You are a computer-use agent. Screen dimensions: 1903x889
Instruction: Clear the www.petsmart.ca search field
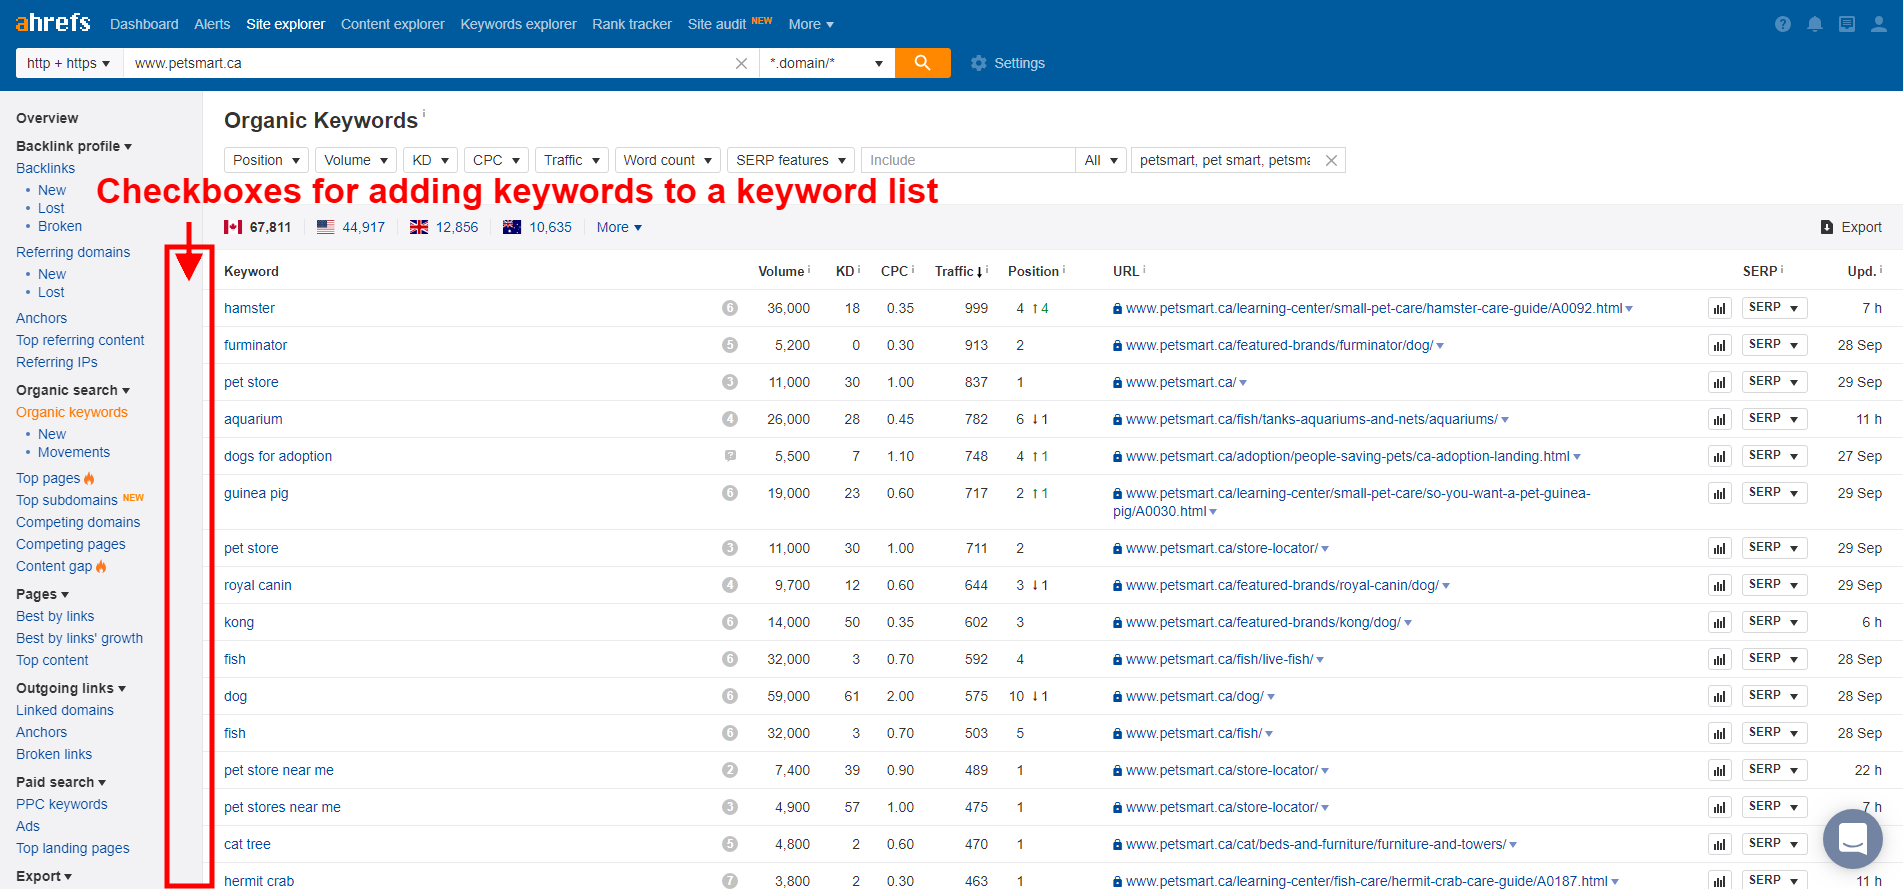pos(741,63)
